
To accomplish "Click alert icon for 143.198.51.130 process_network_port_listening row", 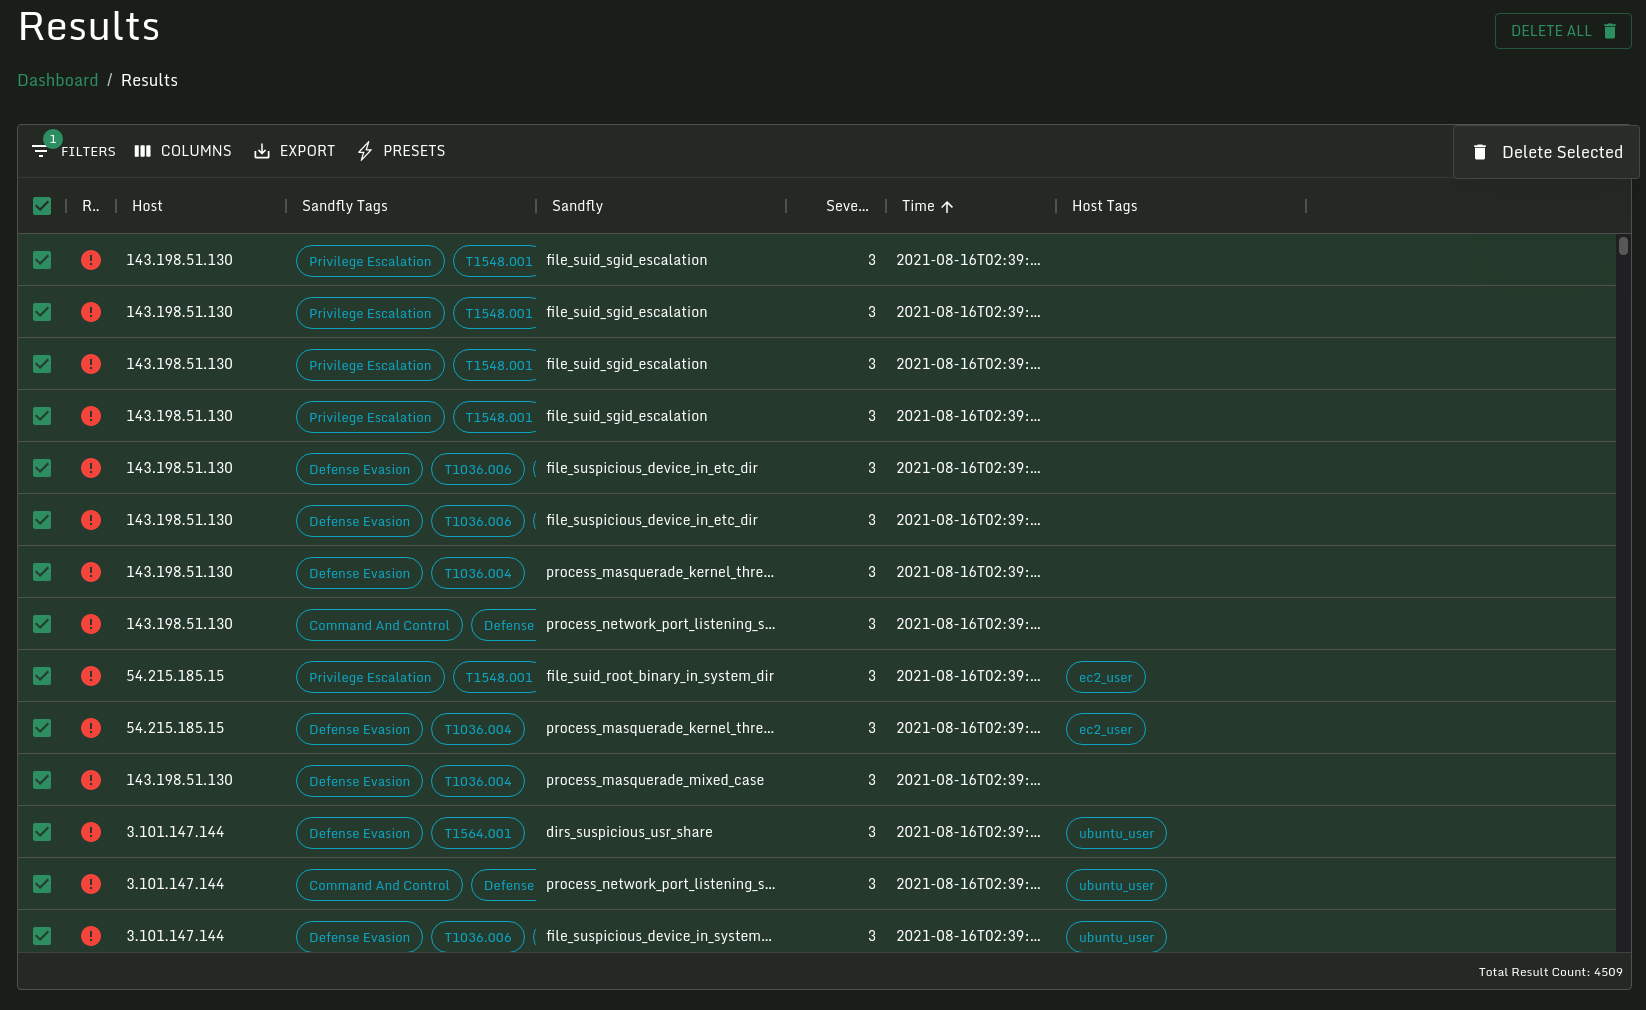I will (91, 624).
